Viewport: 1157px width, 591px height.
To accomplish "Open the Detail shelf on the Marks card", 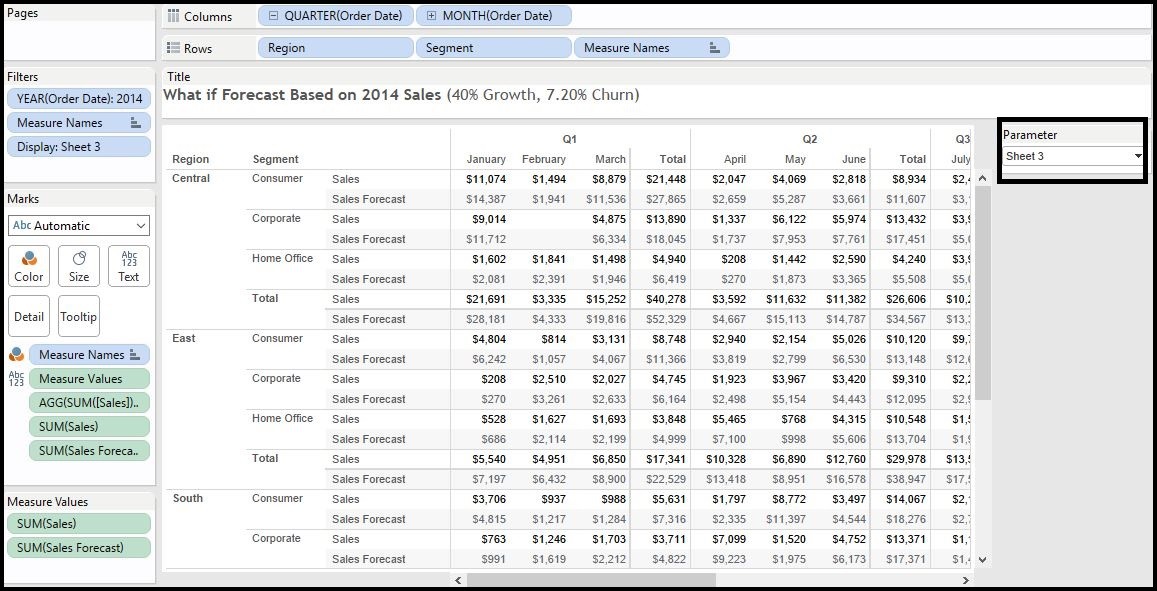I will [28, 316].
